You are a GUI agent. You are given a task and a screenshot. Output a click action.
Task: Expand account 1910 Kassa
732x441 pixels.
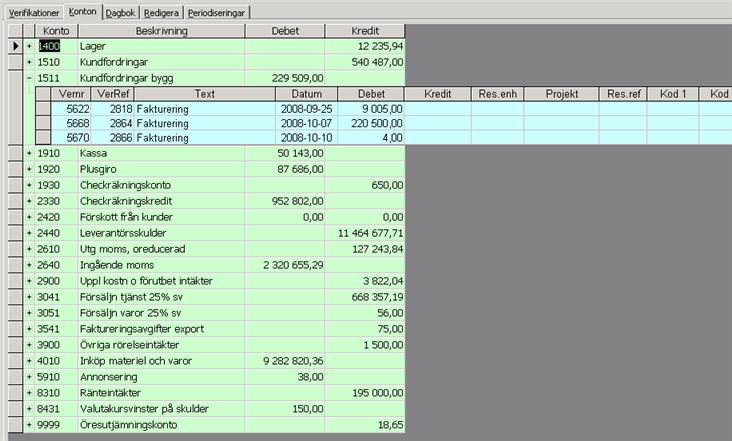coord(29,153)
